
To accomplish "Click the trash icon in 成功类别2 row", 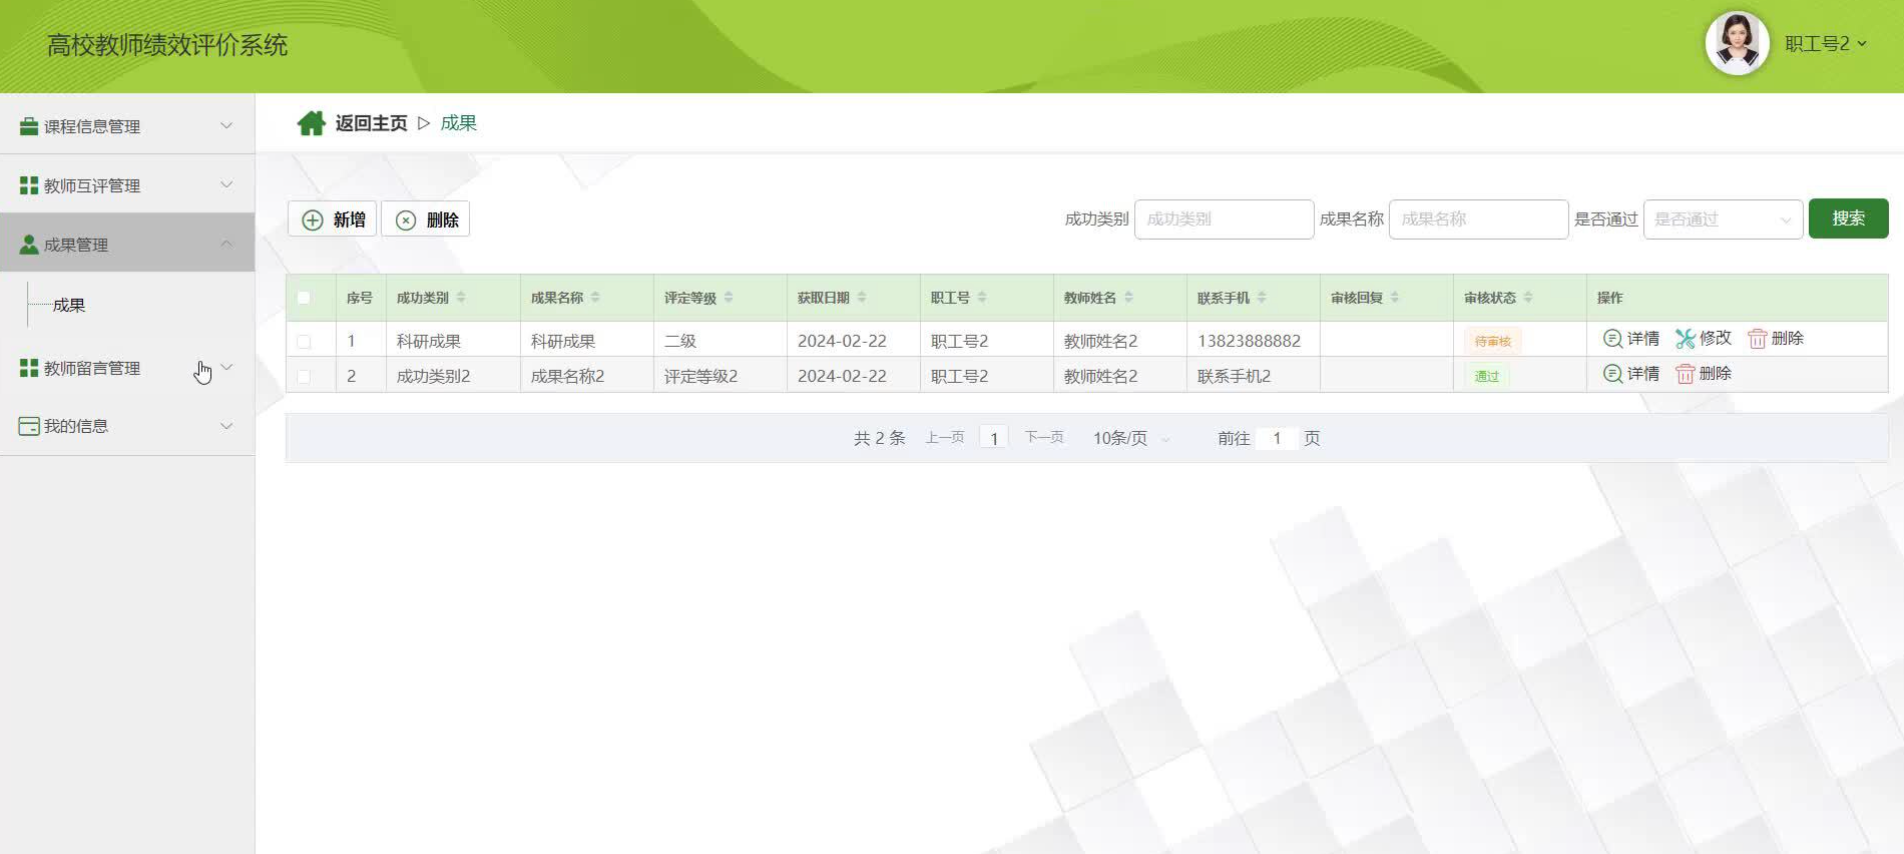I will point(1685,374).
